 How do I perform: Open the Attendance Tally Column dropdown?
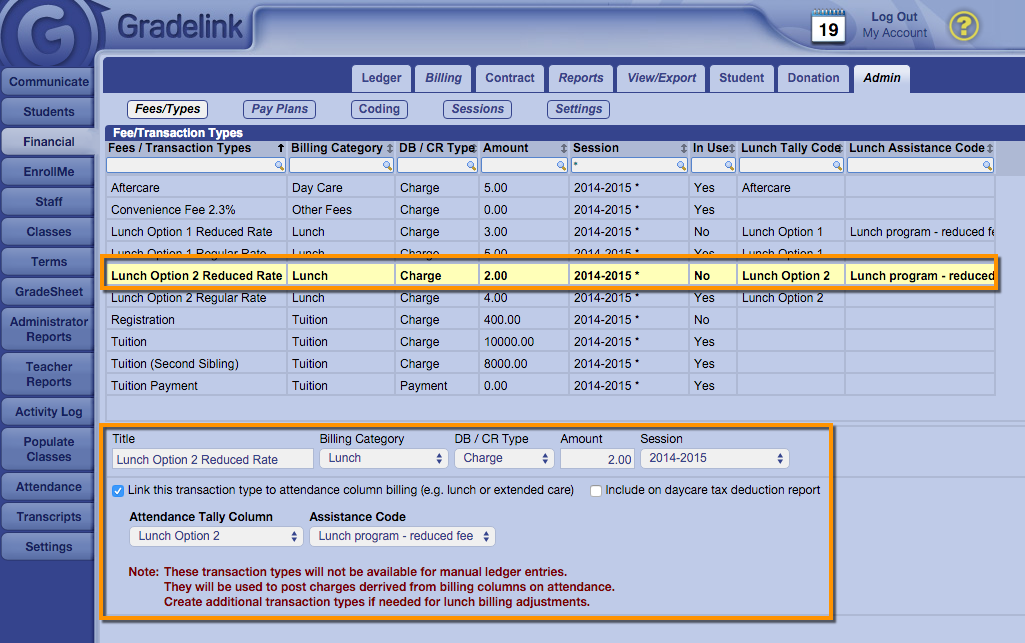coord(216,536)
